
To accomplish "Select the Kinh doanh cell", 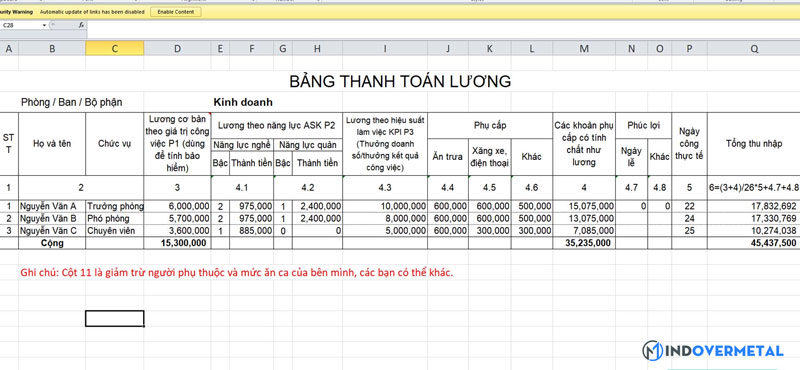I will pos(243,102).
